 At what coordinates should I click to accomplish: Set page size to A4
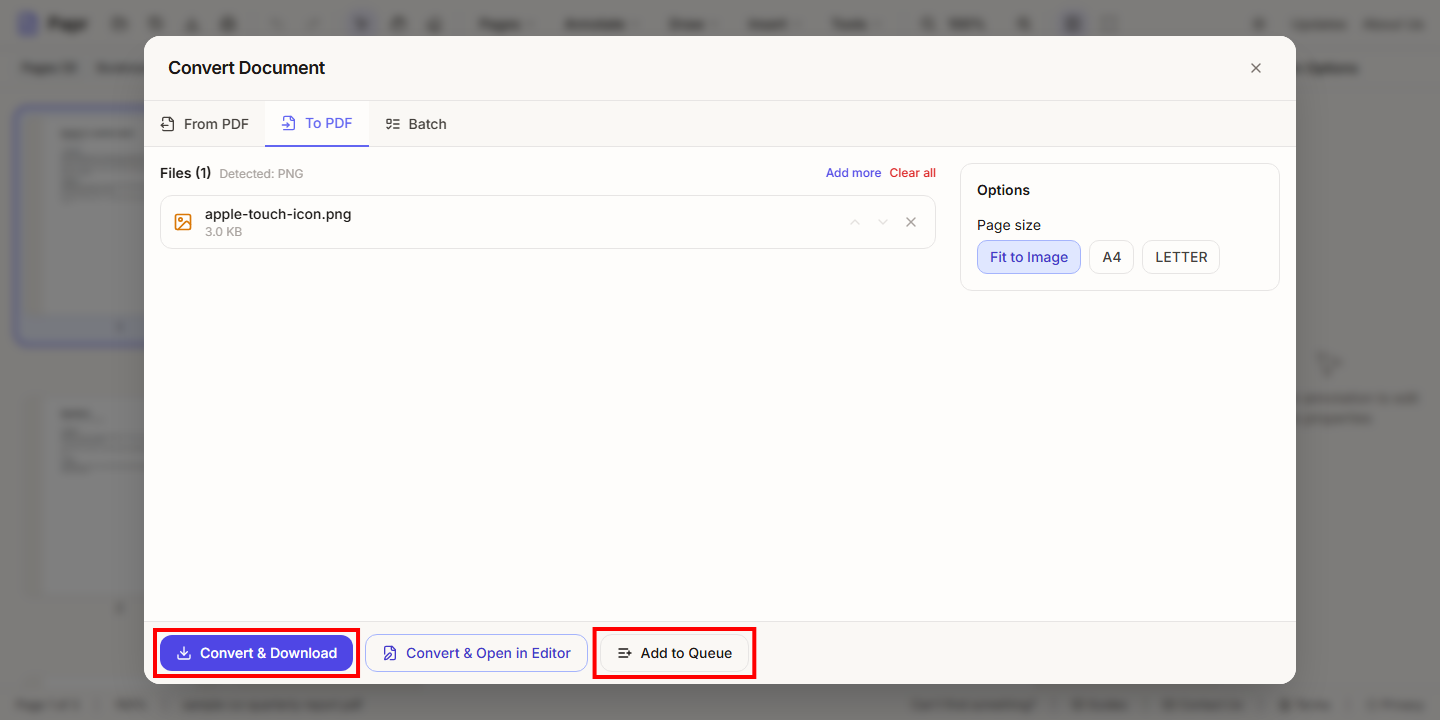pos(1111,257)
